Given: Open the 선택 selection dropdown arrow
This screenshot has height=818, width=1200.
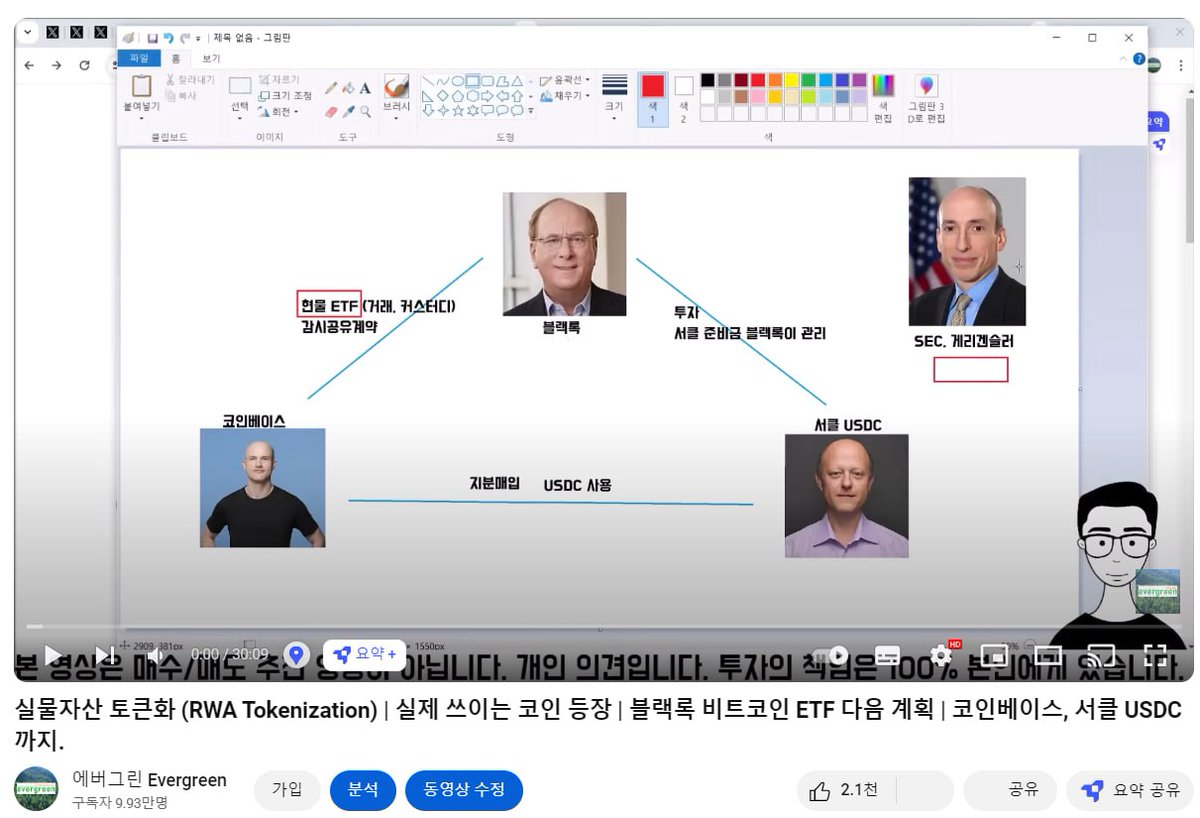Looking at the screenshot, I should (x=240, y=118).
